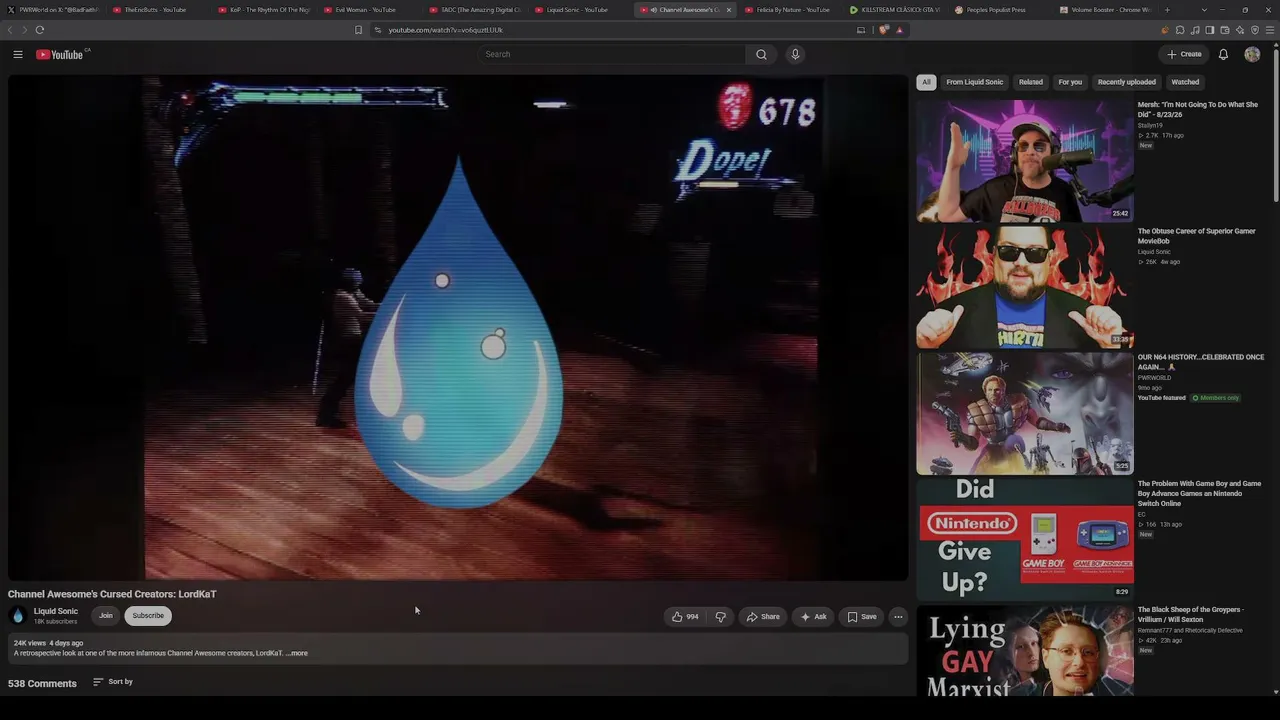Open the Create menu
This screenshot has width=1280, height=720.
1184,54
